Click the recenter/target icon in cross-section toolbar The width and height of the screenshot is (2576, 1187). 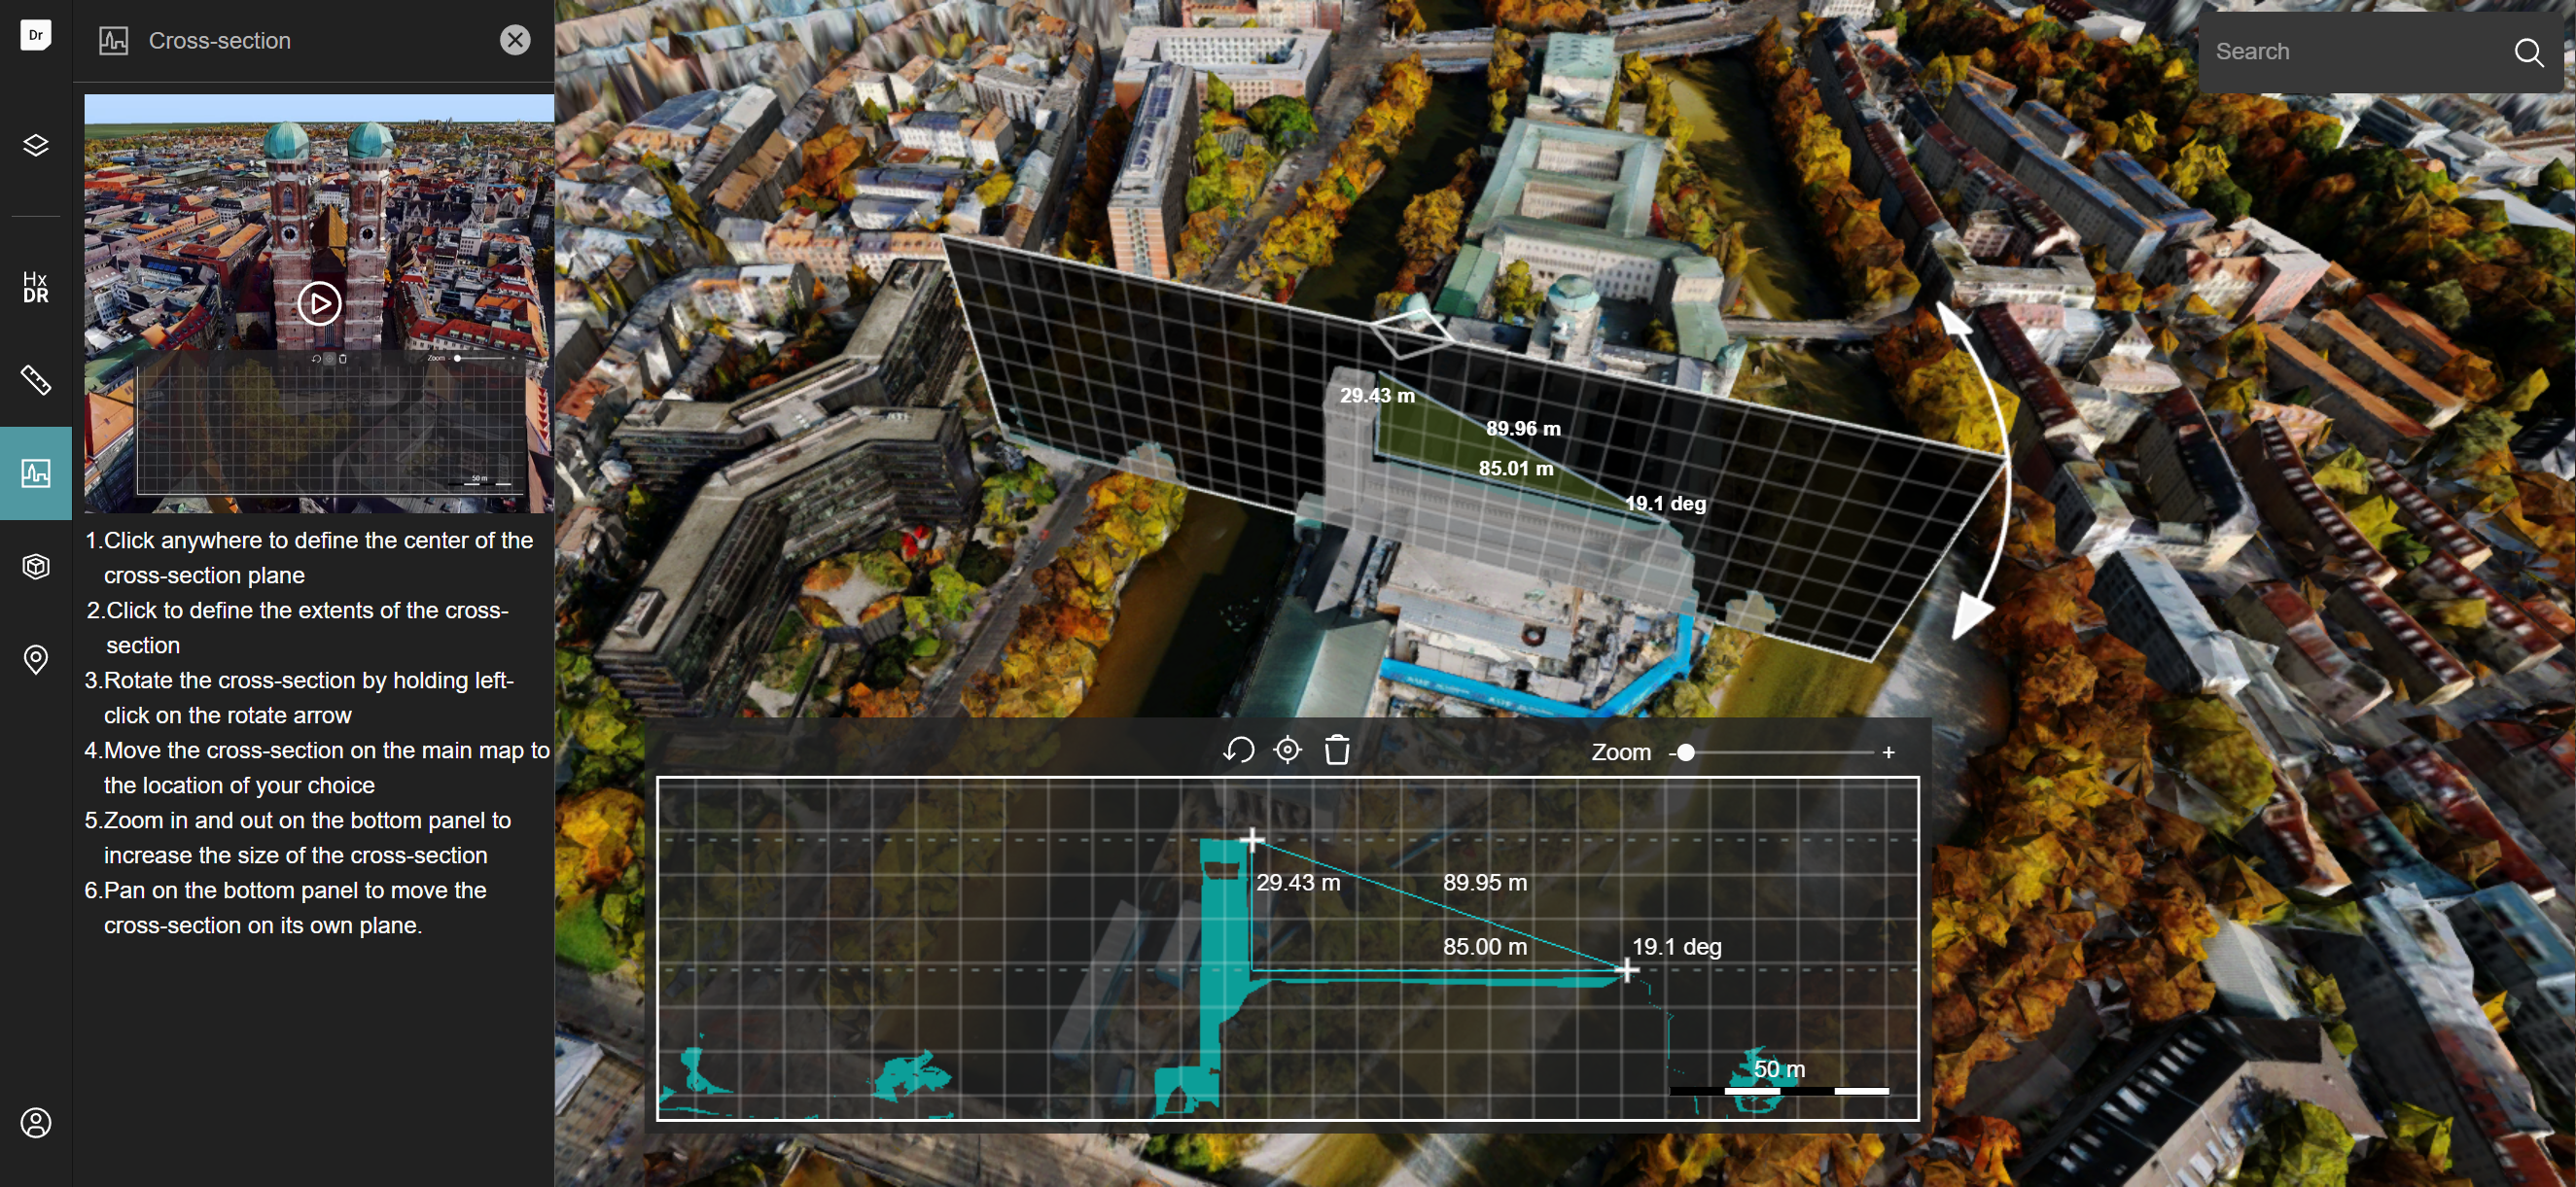click(1287, 751)
